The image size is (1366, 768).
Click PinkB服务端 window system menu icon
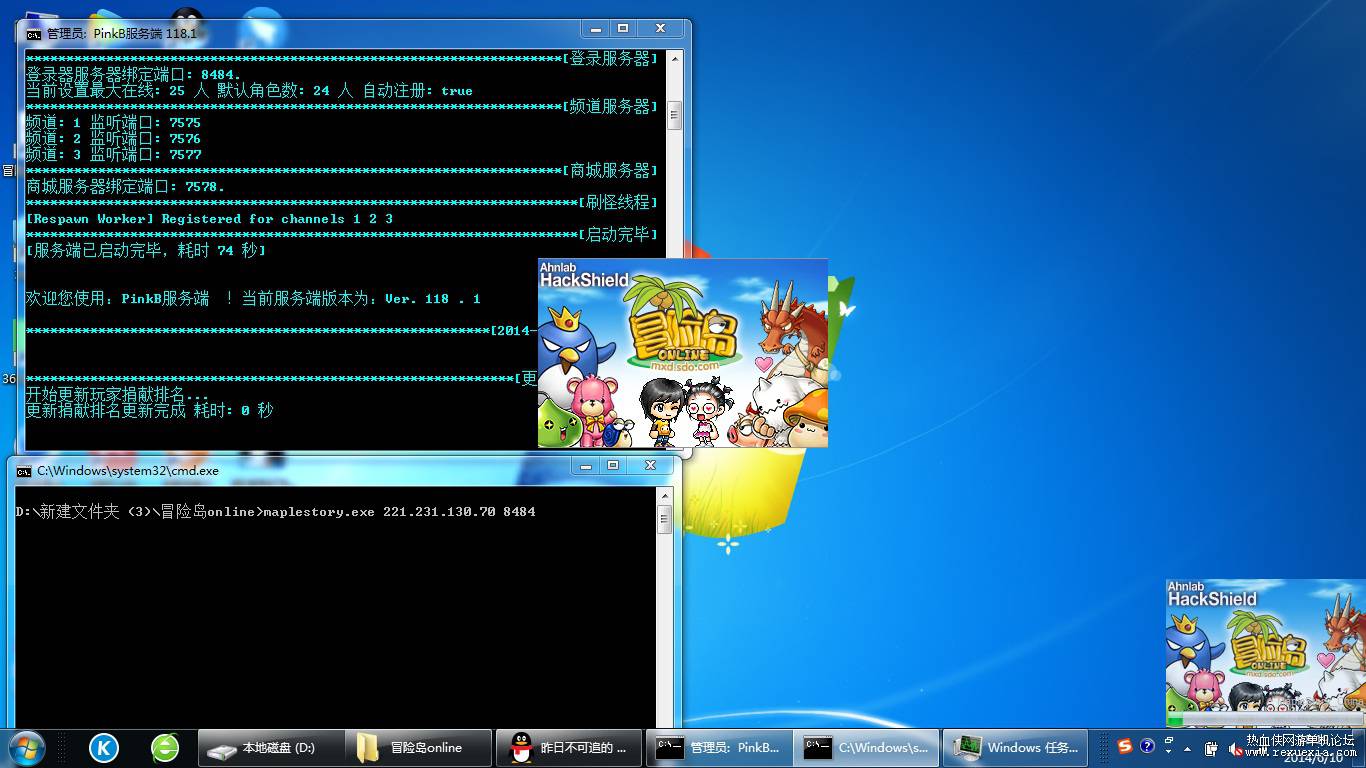click(x=34, y=33)
